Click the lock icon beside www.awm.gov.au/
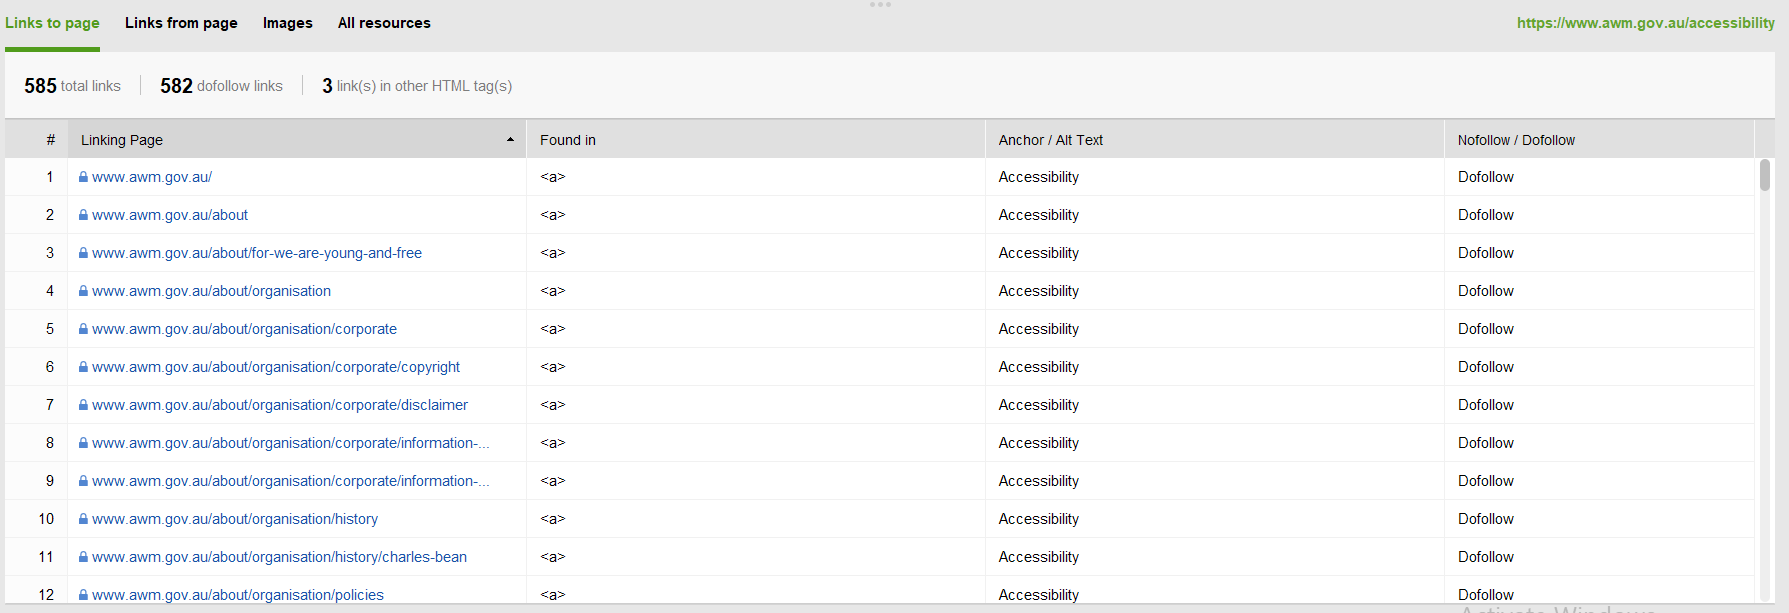The height and width of the screenshot is (613, 1789). coord(83,177)
